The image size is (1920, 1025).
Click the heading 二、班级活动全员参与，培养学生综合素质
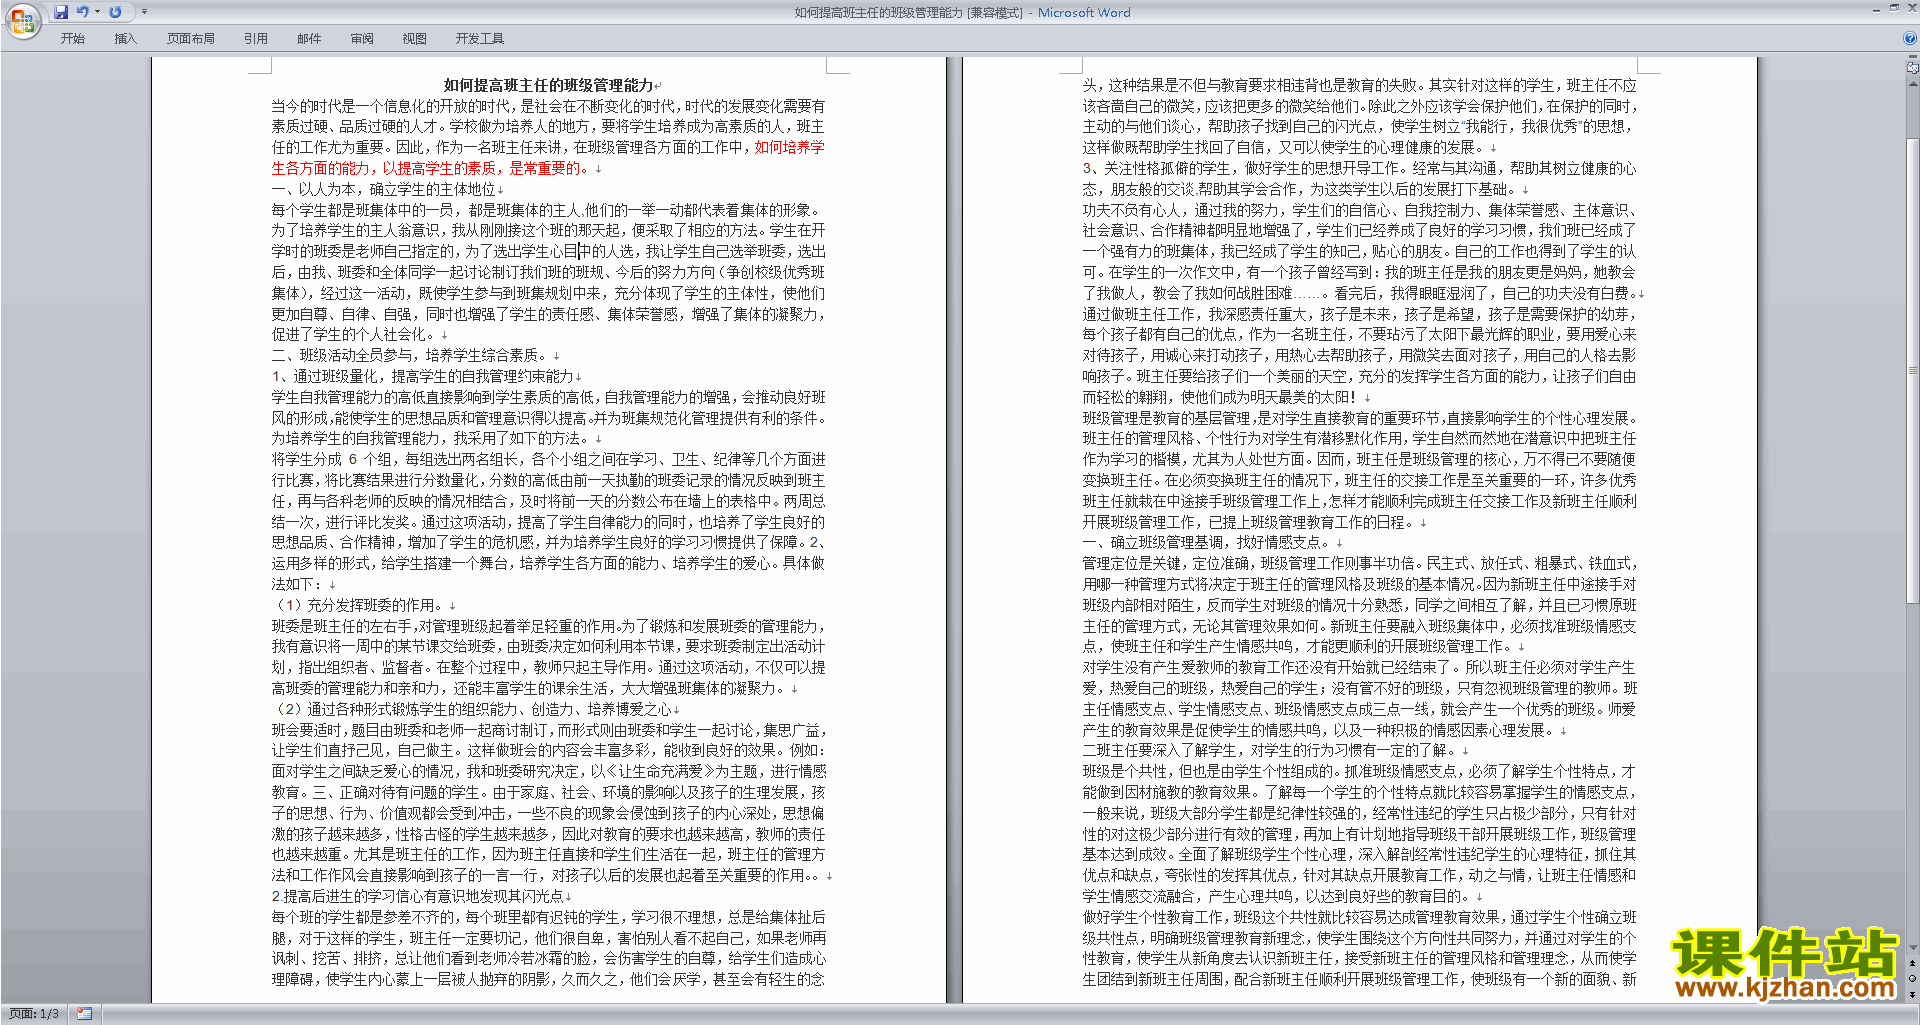pos(411,355)
